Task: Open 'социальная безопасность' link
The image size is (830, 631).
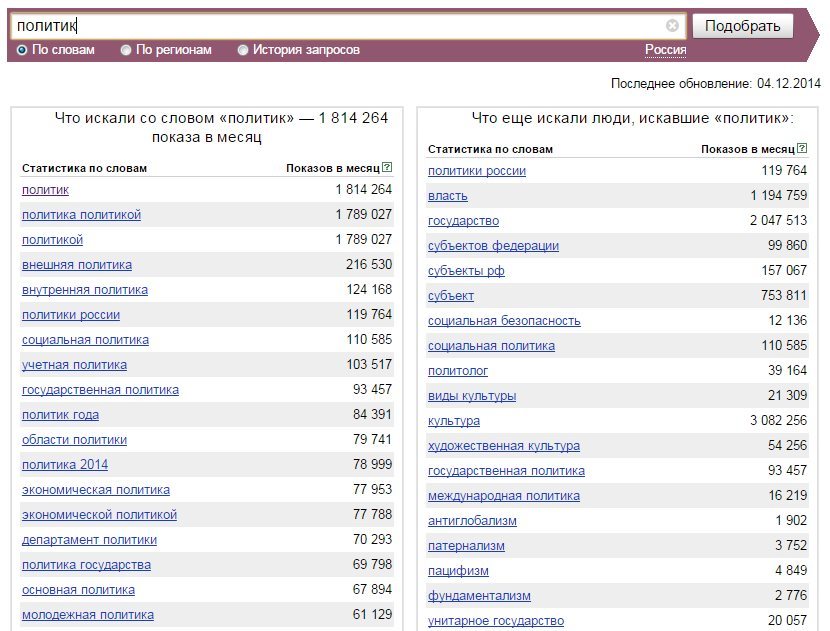Action: tap(504, 320)
